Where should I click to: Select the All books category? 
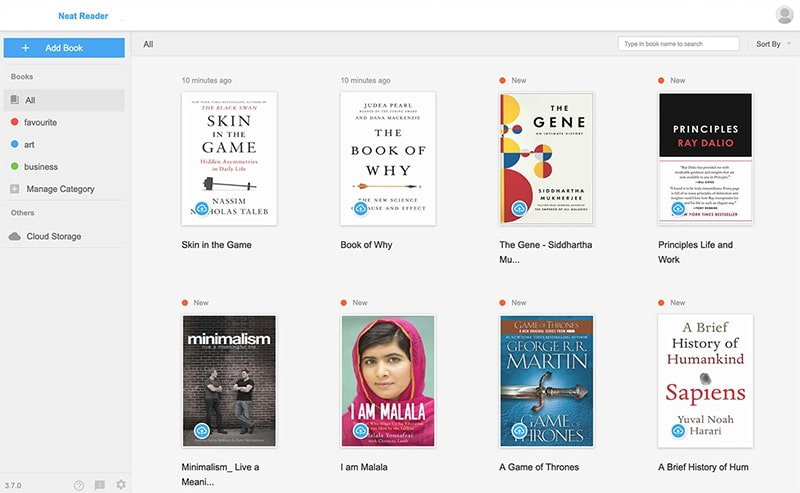(x=64, y=100)
